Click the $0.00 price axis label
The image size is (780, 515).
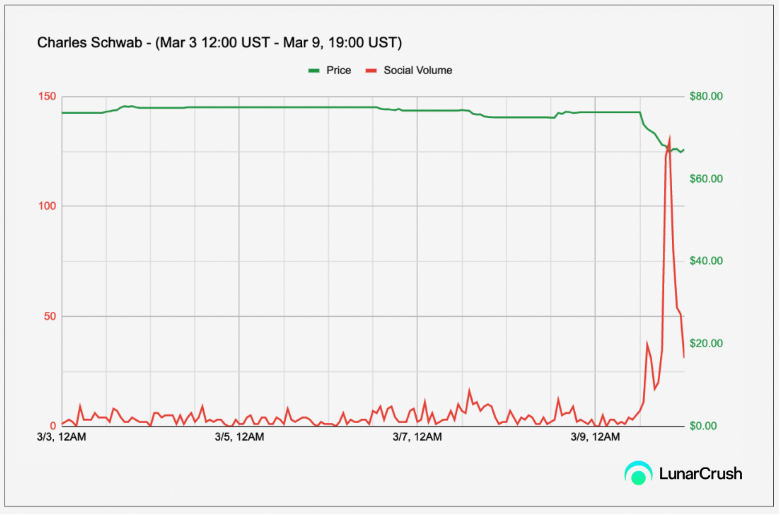coord(703,426)
